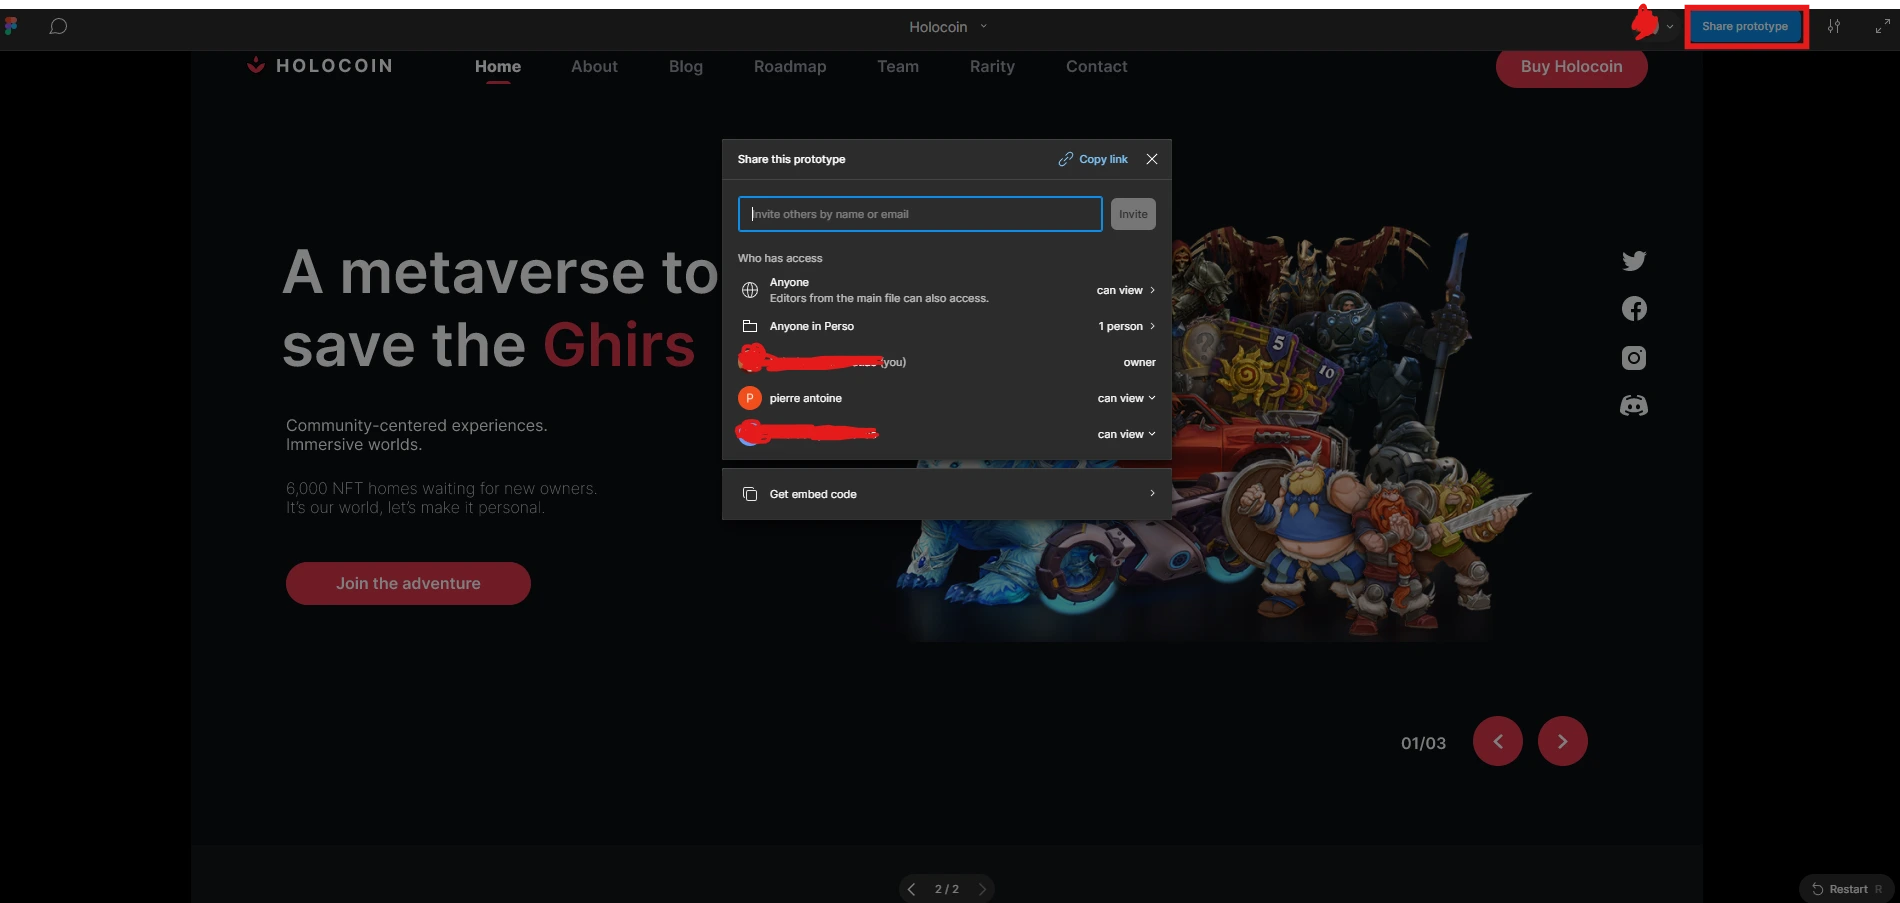
Task: Open the user avatar dropdown chevron
Action: coord(1670,27)
